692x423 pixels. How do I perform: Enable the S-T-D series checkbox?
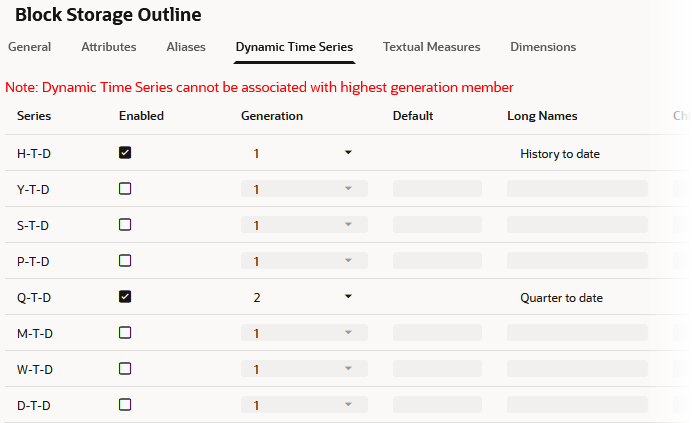[x=125, y=225]
